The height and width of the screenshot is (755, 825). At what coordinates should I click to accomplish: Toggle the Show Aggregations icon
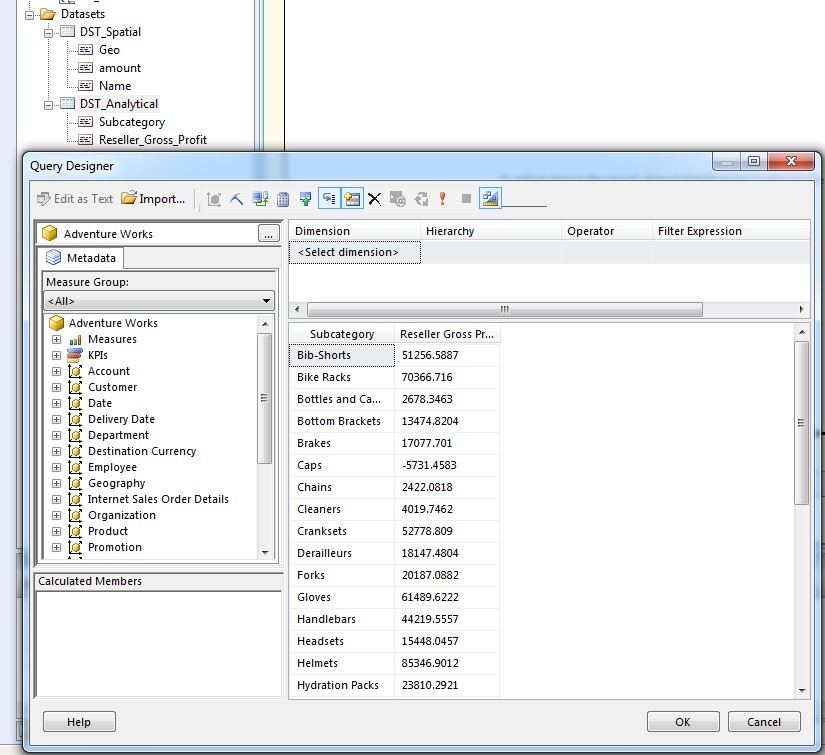[352, 199]
